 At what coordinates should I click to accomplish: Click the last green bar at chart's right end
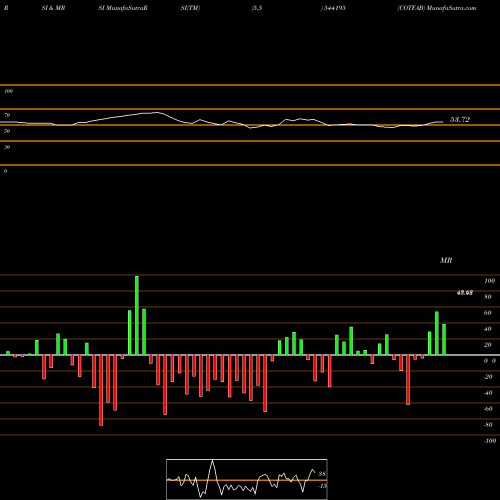point(444,339)
